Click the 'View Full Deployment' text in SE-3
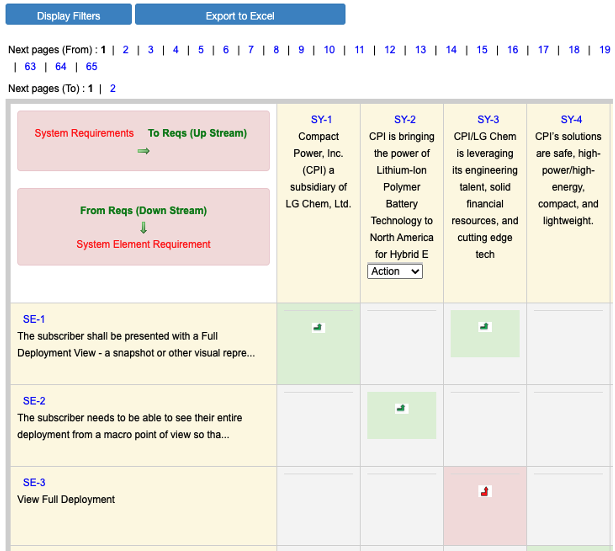 [66, 500]
